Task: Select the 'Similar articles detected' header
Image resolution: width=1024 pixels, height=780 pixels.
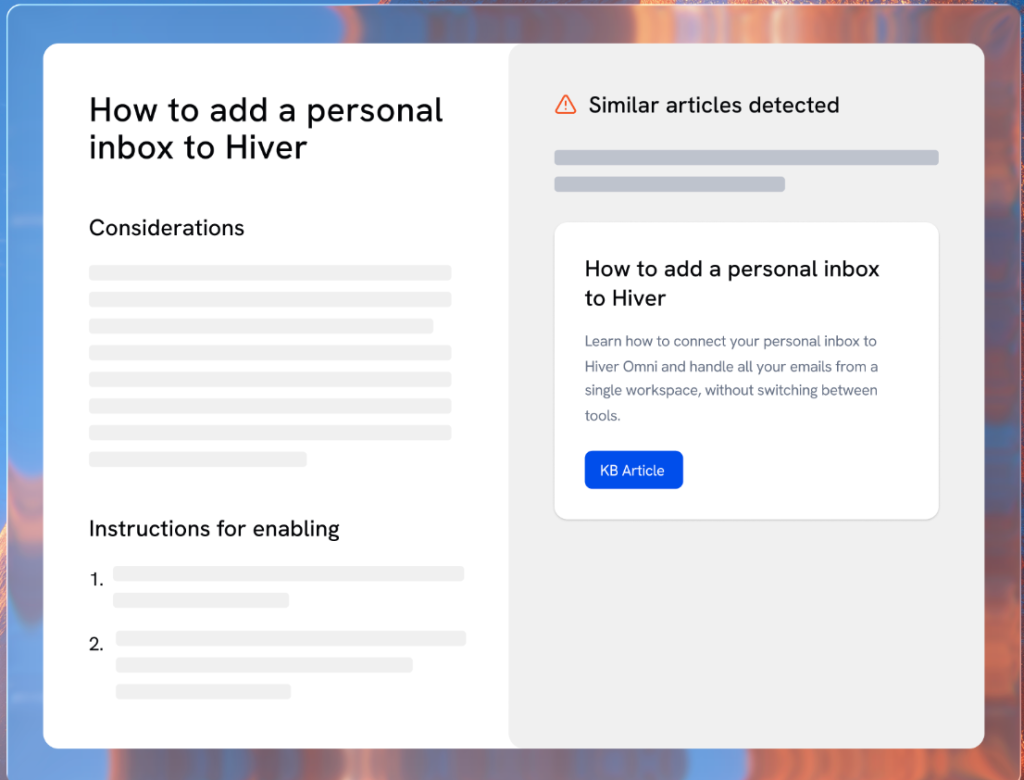Action: 716,104
